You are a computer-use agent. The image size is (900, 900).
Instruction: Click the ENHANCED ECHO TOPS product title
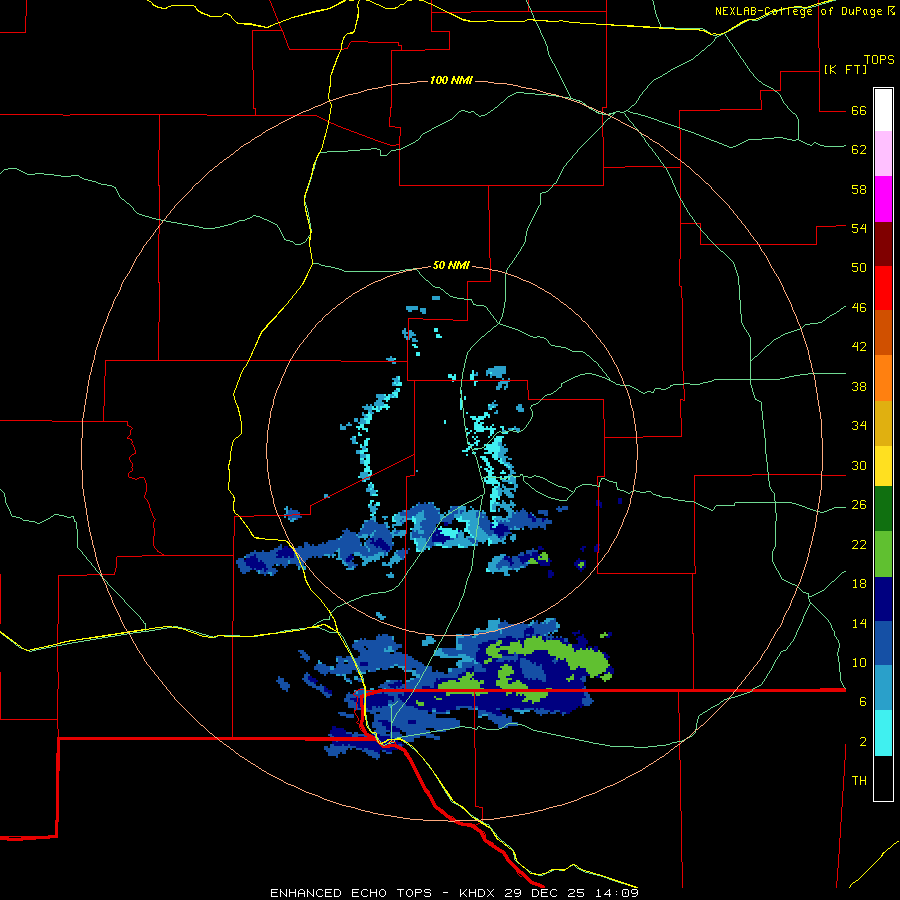tap(351, 893)
